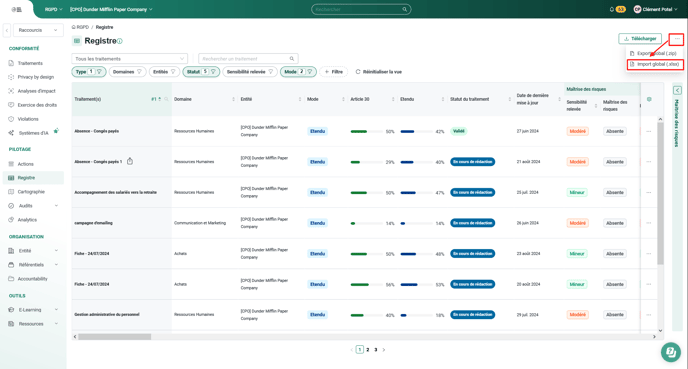Open the Raccourcis dropdown

38,30
